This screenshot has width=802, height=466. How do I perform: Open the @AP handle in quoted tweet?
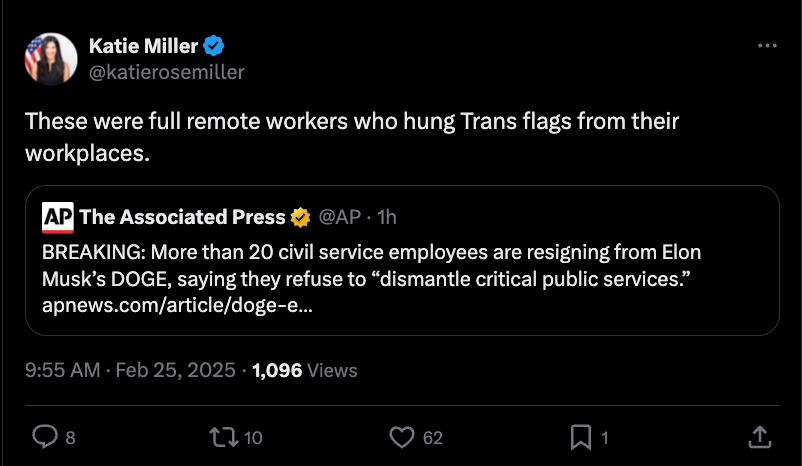click(x=340, y=217)
